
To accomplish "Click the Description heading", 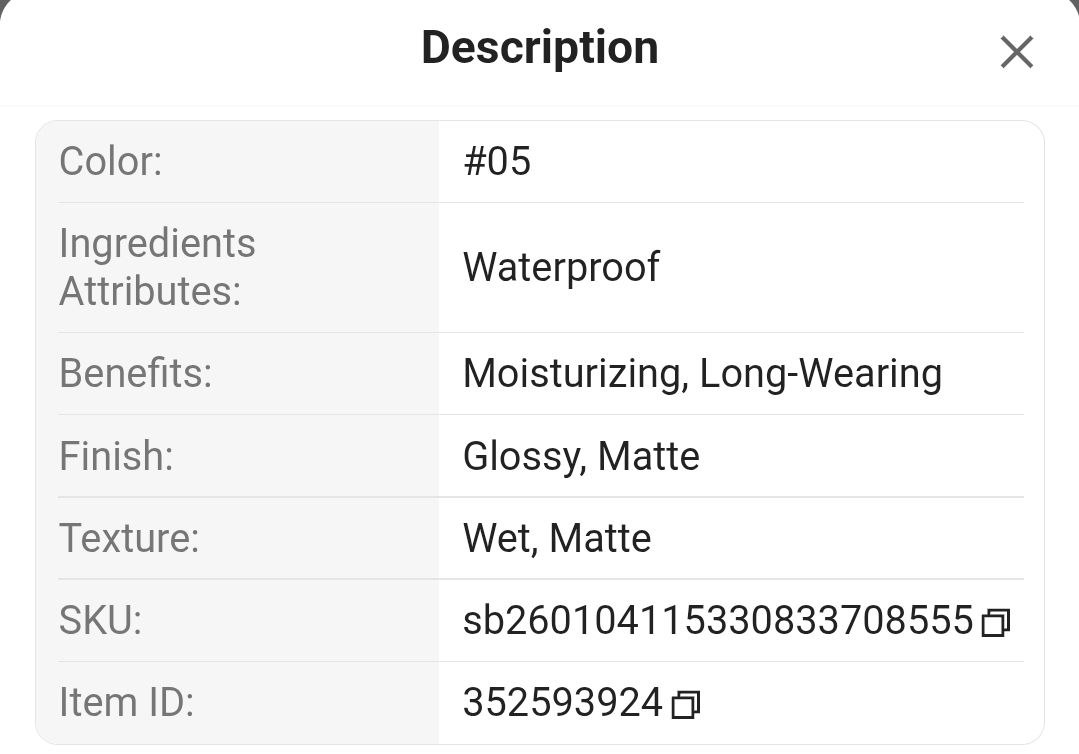I will 539,48.
